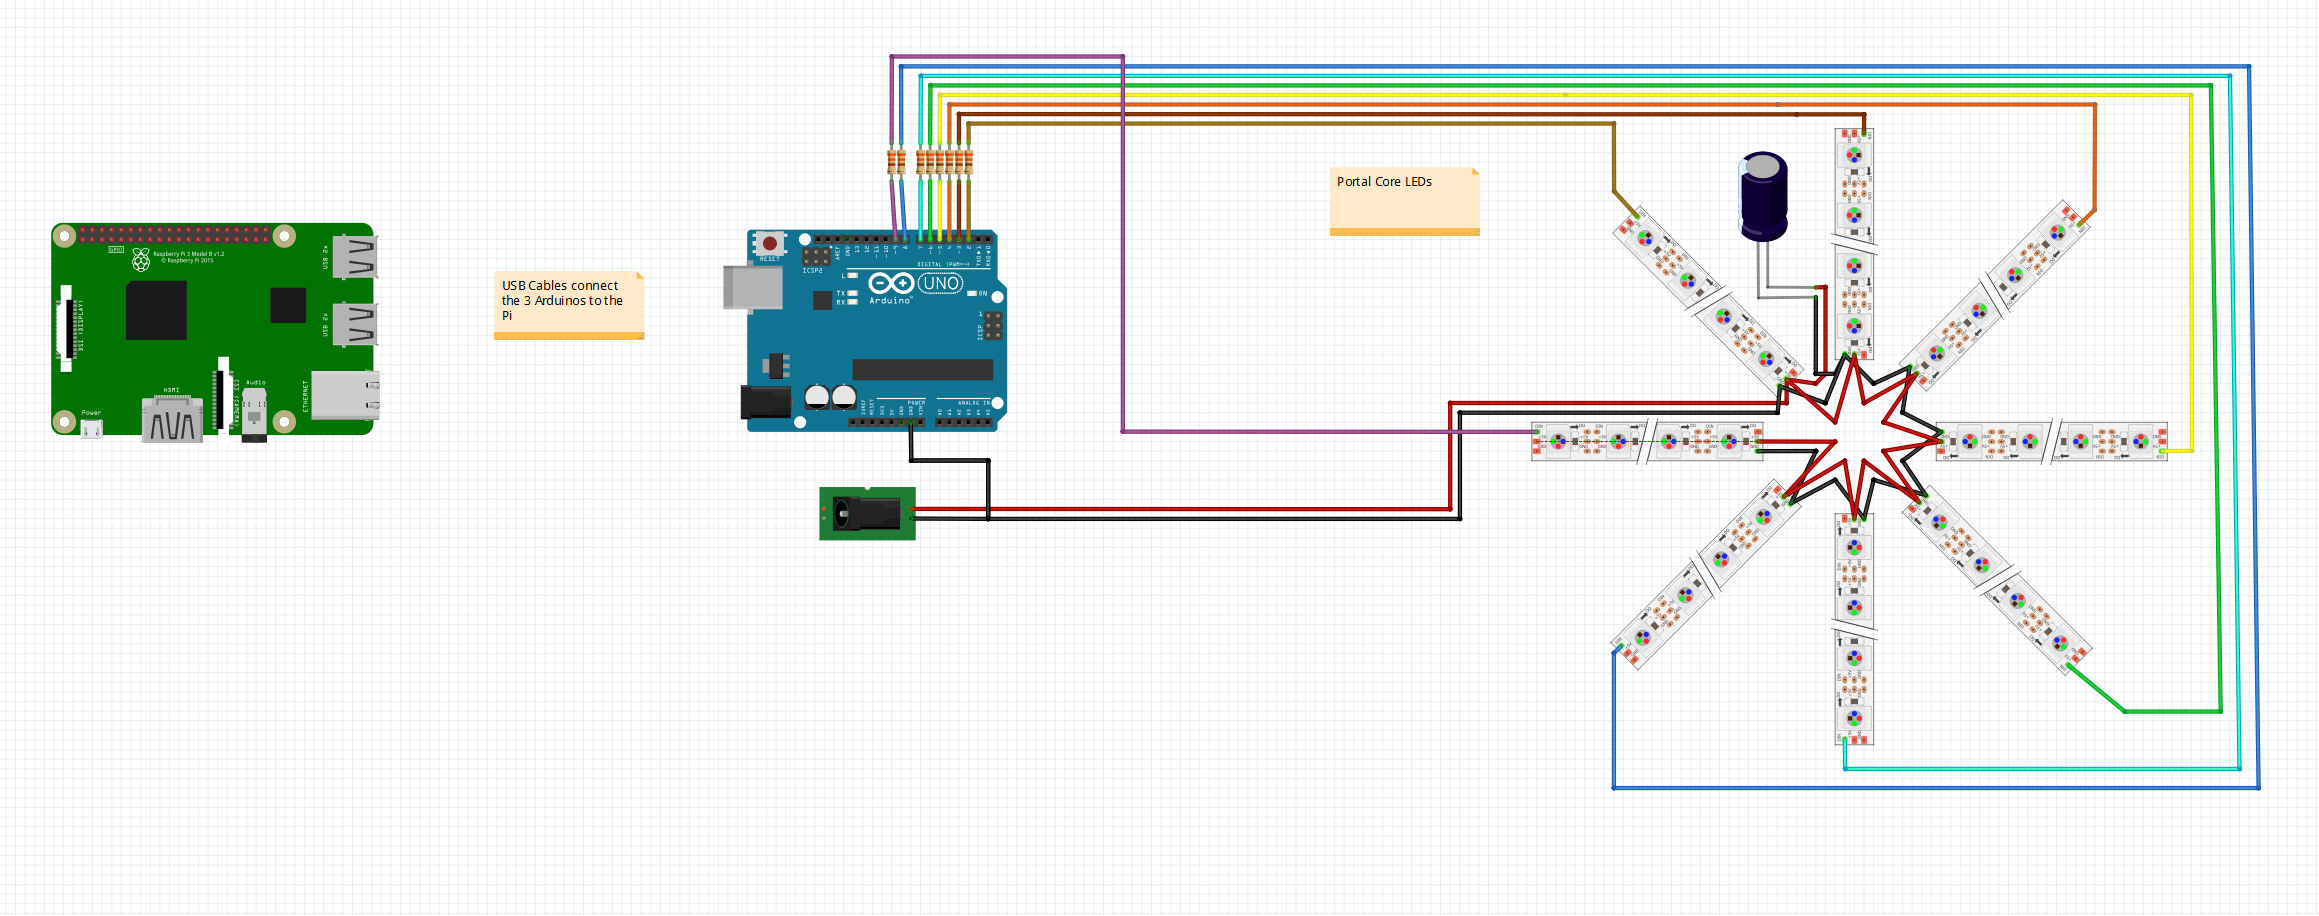Select the dark blue electrolytic capacitor

[x=1764, y=196]
